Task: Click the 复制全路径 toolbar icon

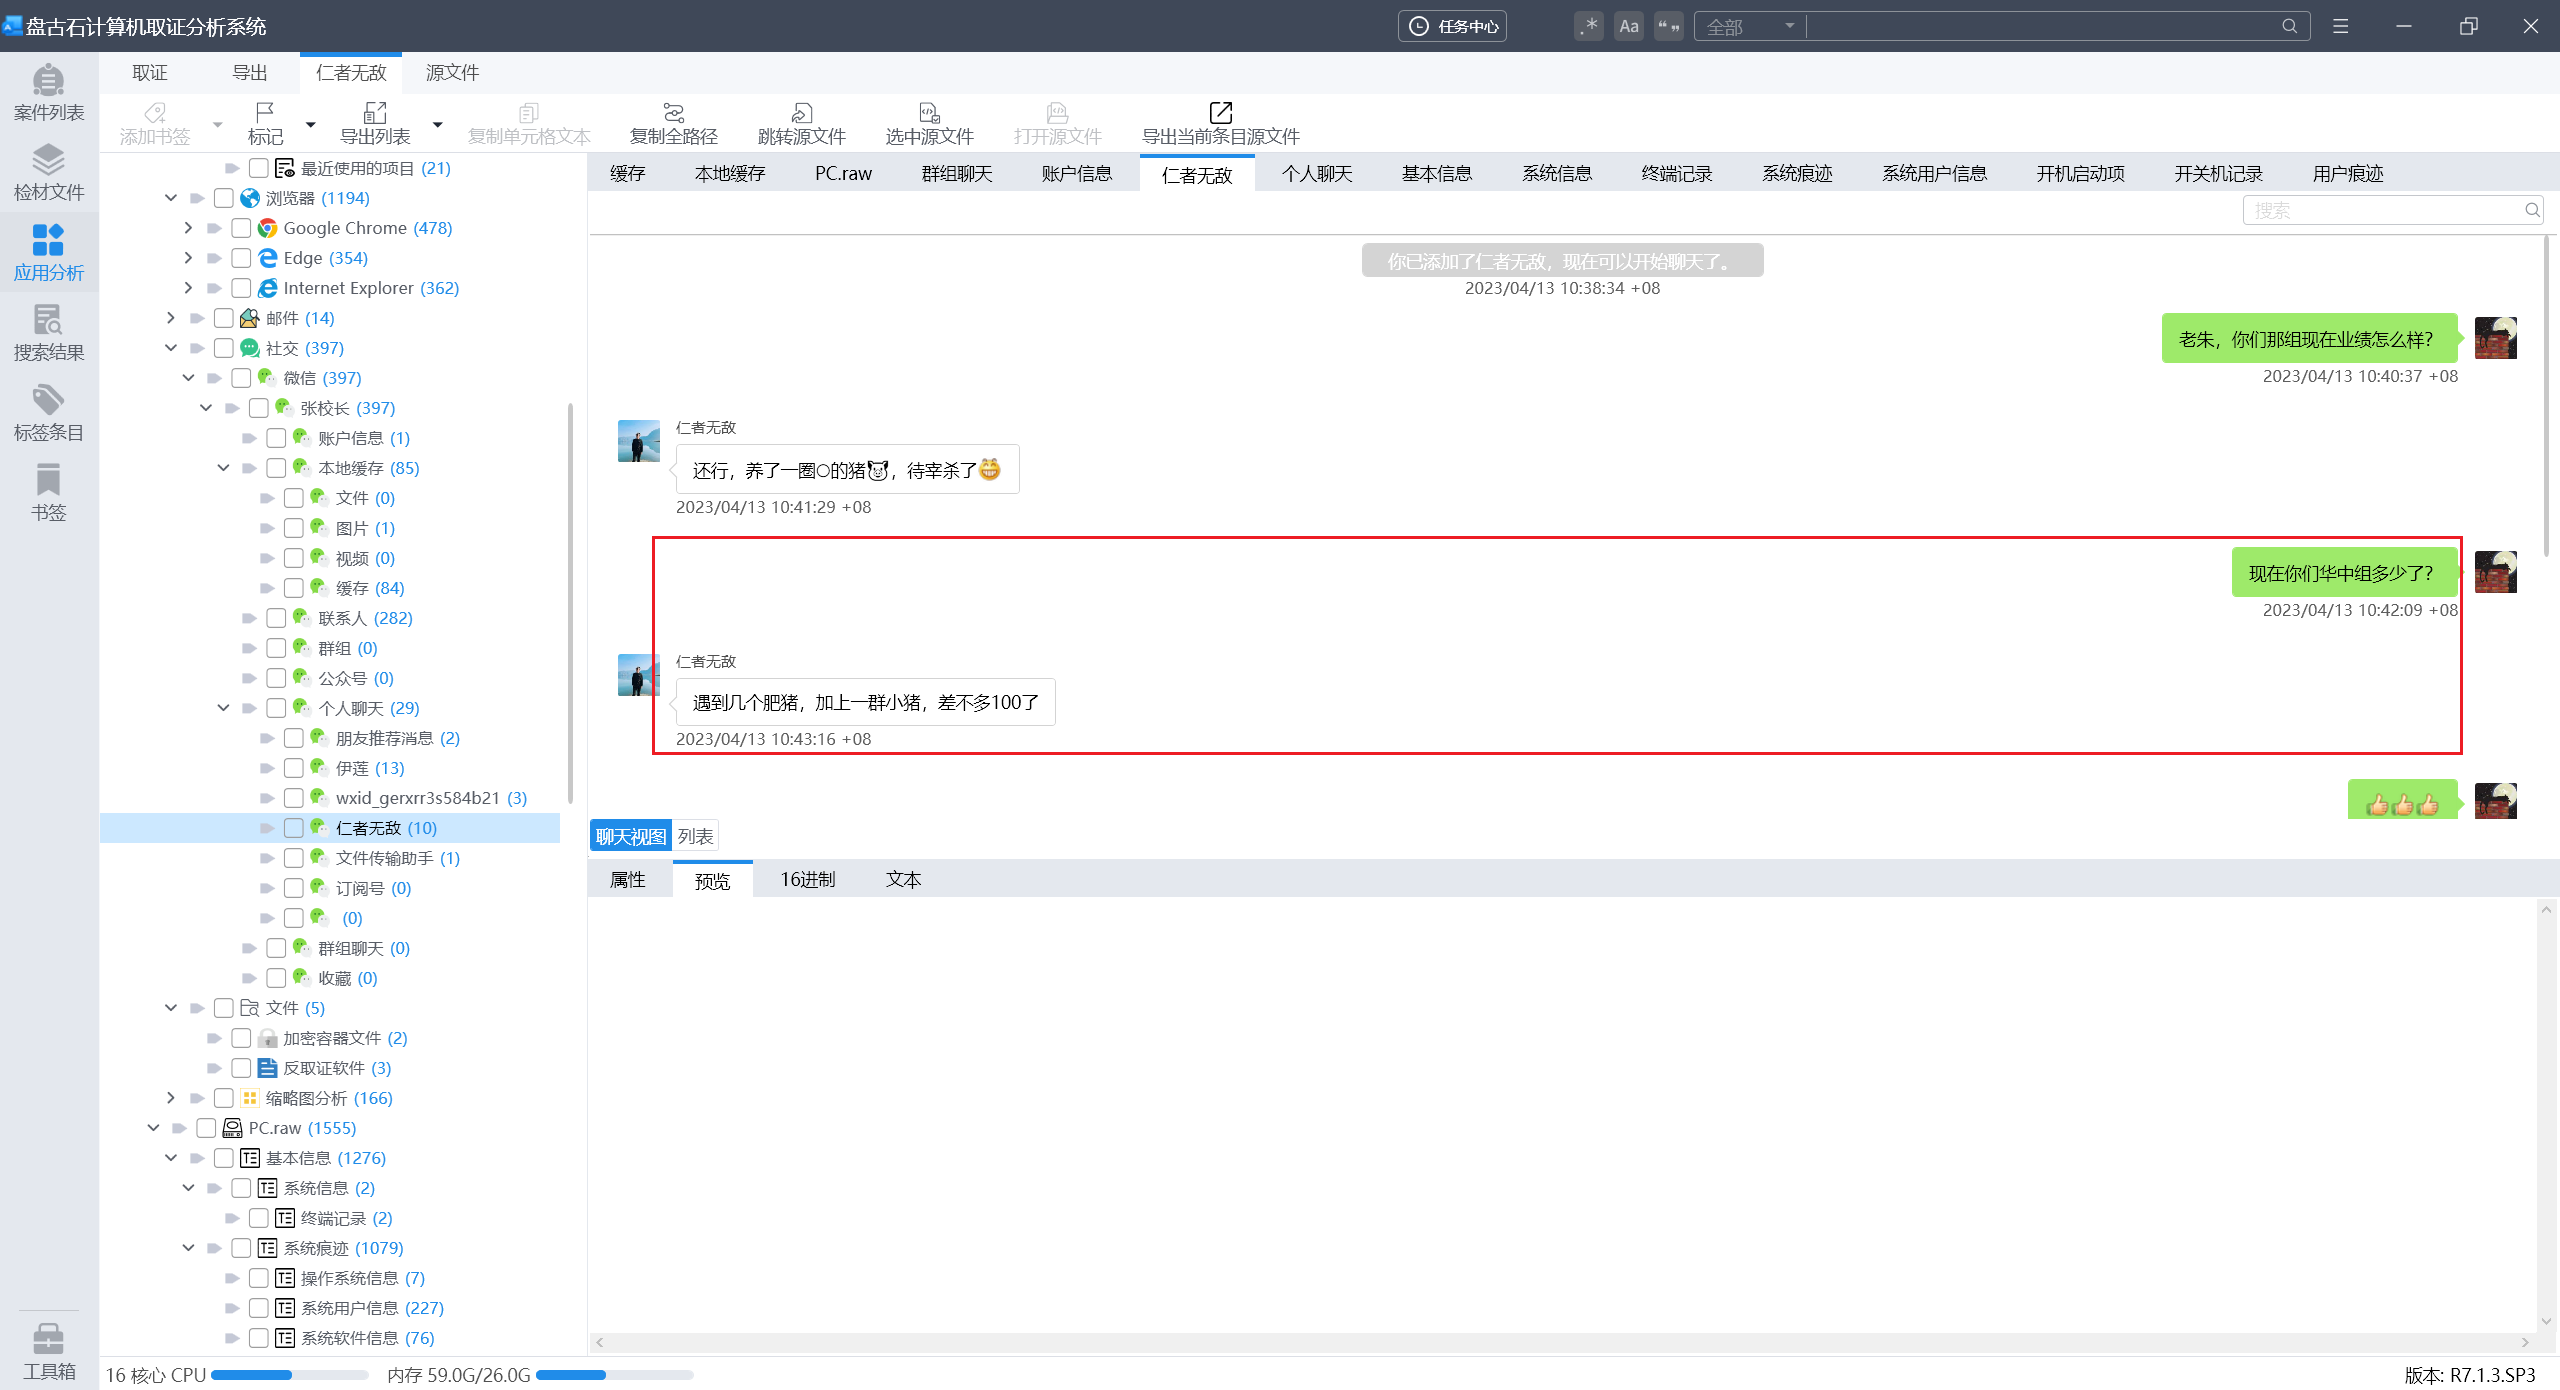Action: [673, 123]
